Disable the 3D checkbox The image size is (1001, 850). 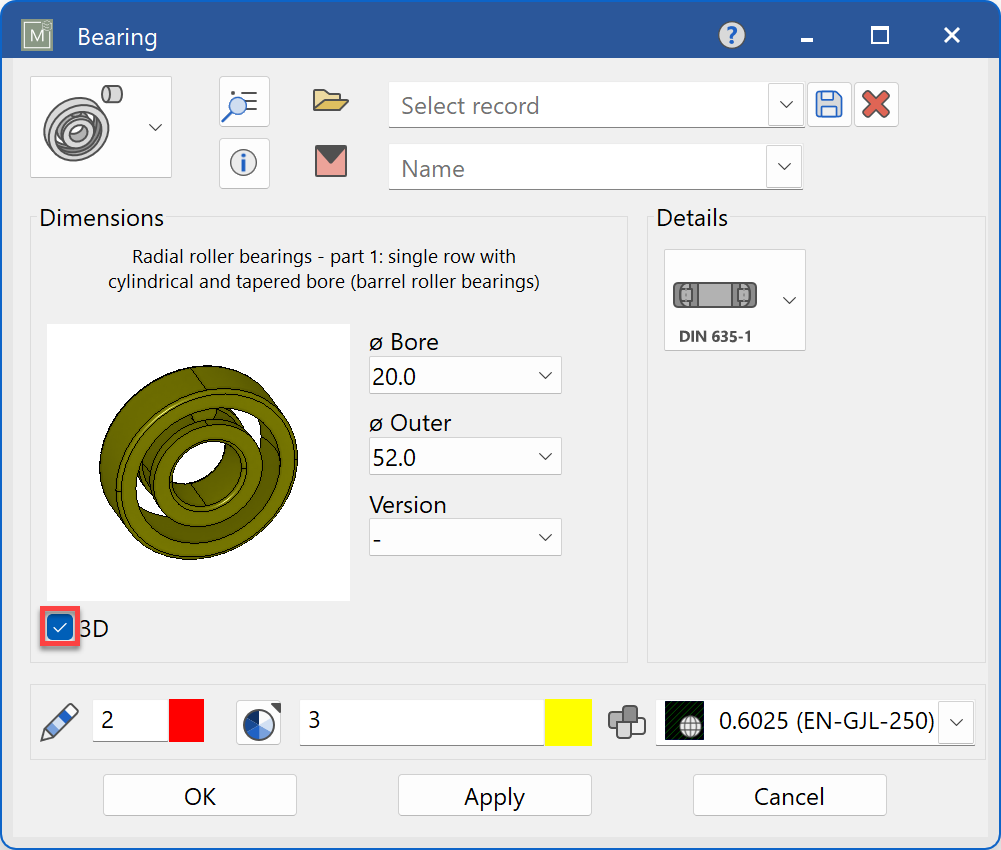pyautogui.click(x=59, y=627)
